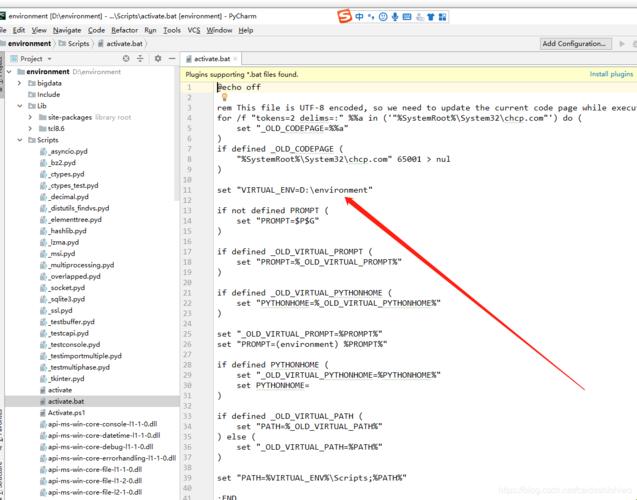Screen dimensions: 637x500
Task: Close the activate.bat editor tab
Action: 235,59
